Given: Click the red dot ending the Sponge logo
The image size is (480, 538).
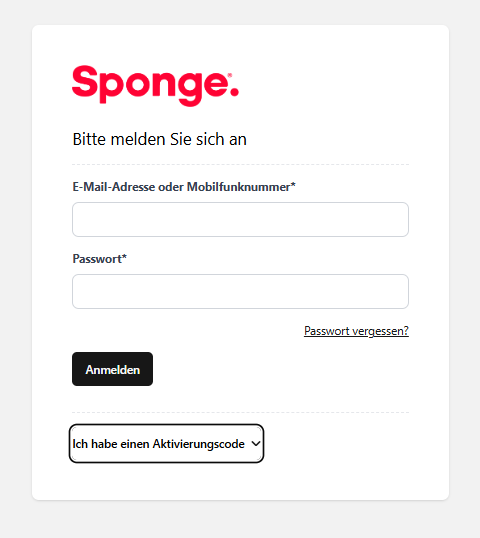Looking at the screenshot, I should 234,91.
